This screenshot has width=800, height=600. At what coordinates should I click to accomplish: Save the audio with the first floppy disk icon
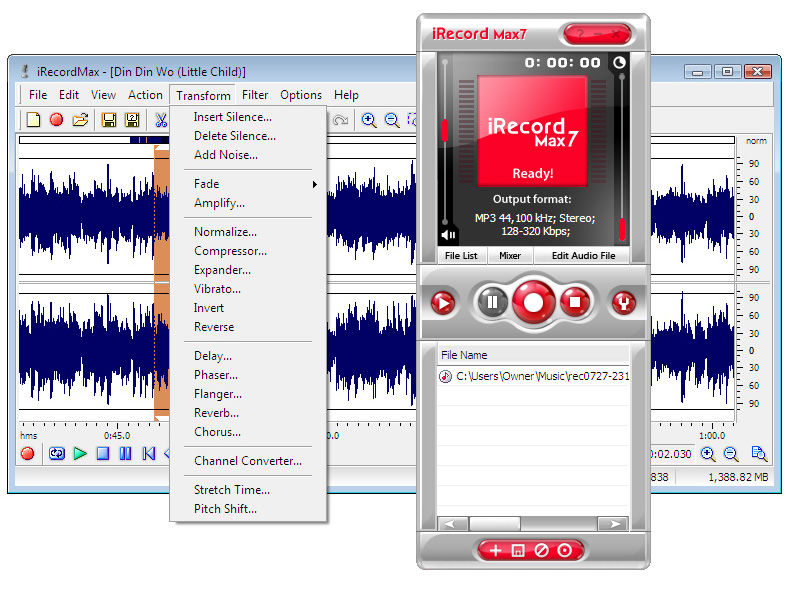(x=109, y=120)
